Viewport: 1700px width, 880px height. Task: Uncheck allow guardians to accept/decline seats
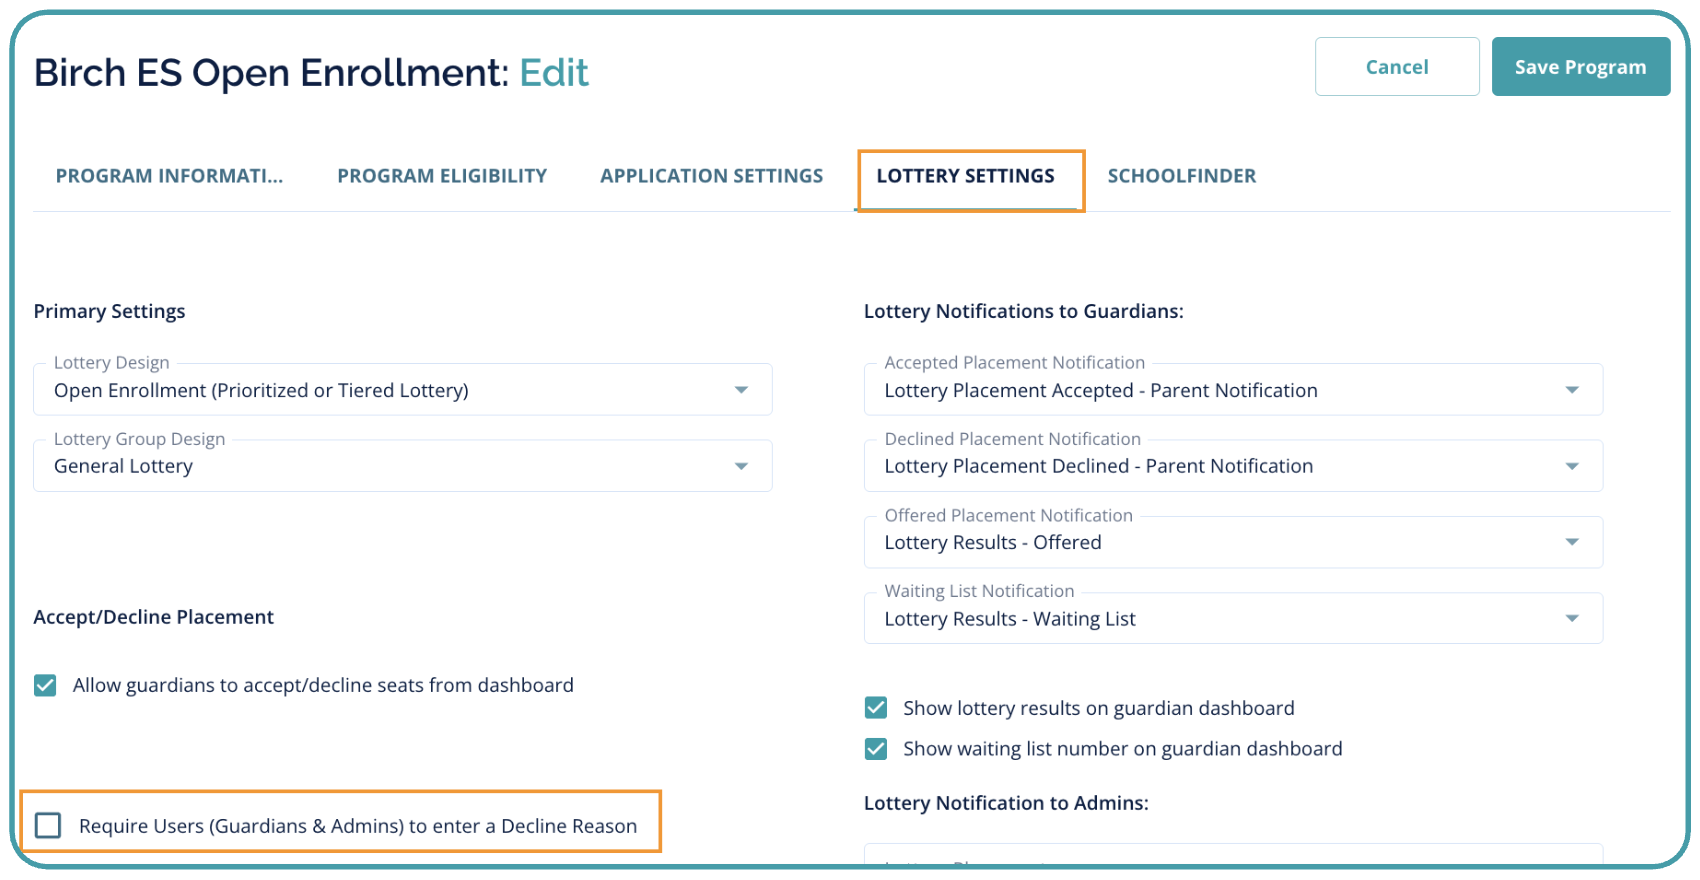coord(45,685)
